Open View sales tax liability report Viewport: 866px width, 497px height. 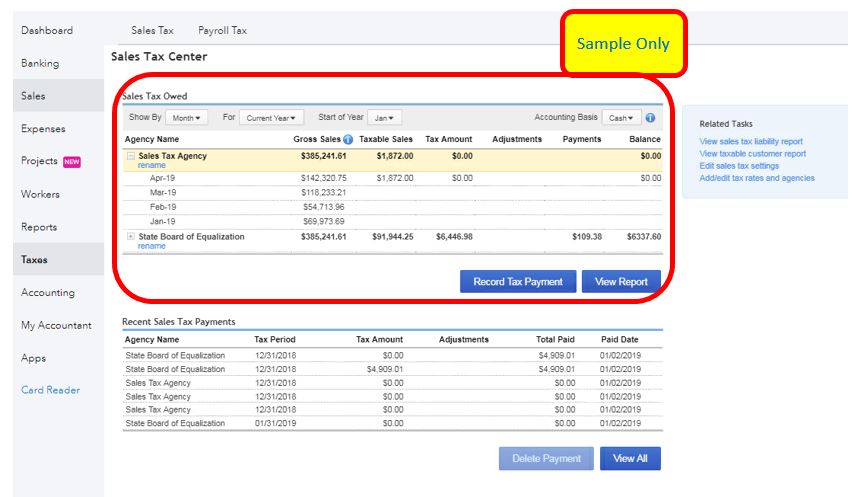[751, 141]
